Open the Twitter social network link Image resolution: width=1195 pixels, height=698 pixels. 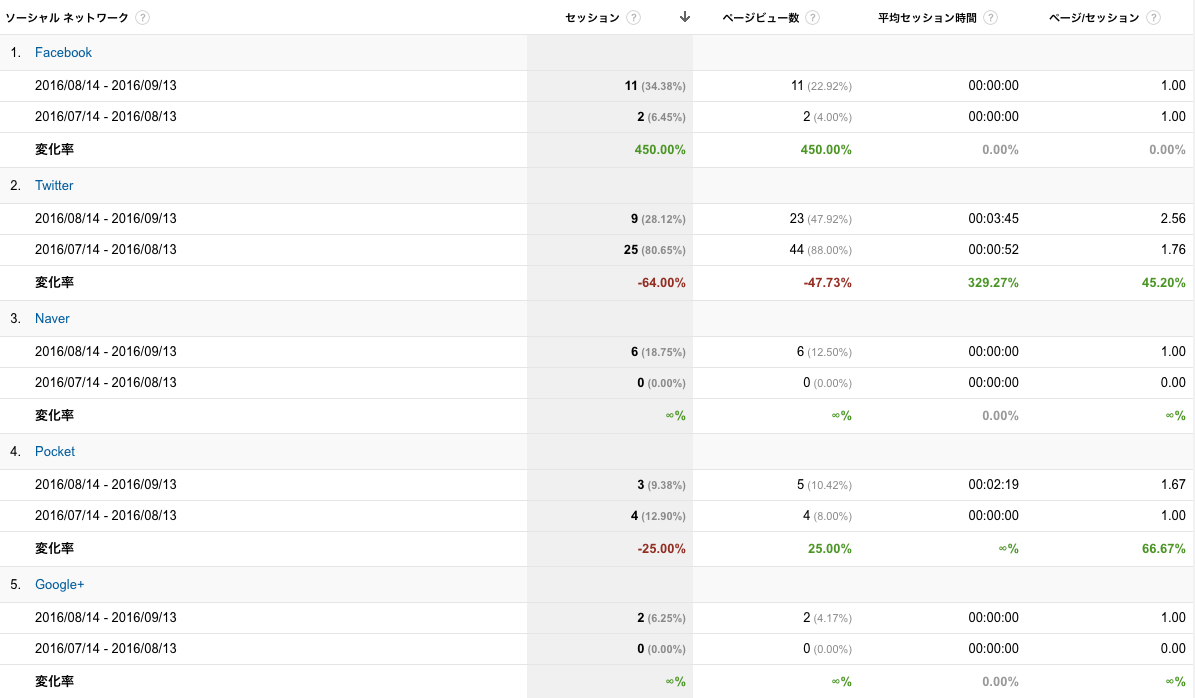point(54,185)
